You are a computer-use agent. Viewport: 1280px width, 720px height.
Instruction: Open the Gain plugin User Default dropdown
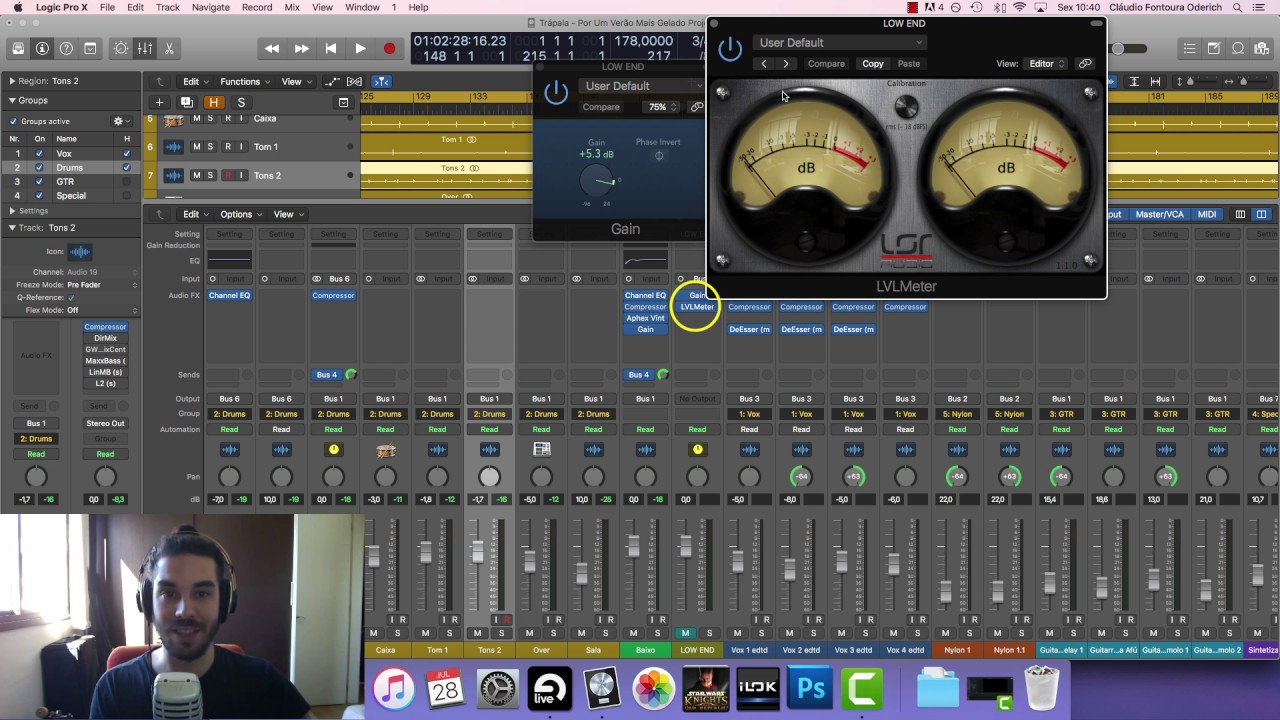(640, 86)
